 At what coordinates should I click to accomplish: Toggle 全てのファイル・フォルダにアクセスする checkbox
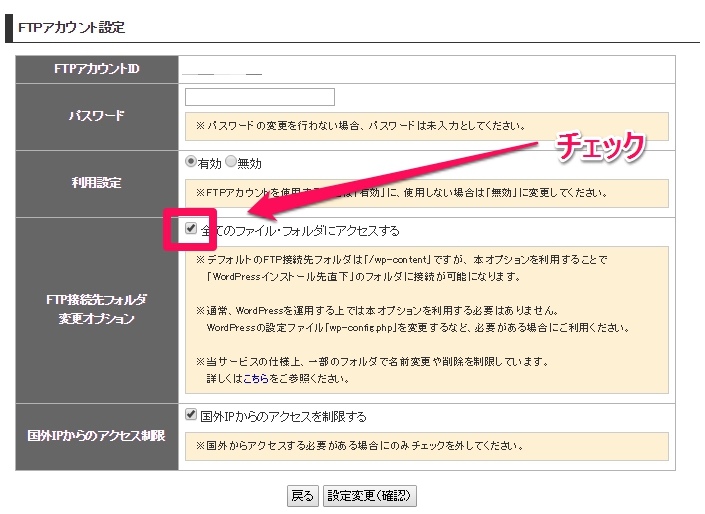191,228
